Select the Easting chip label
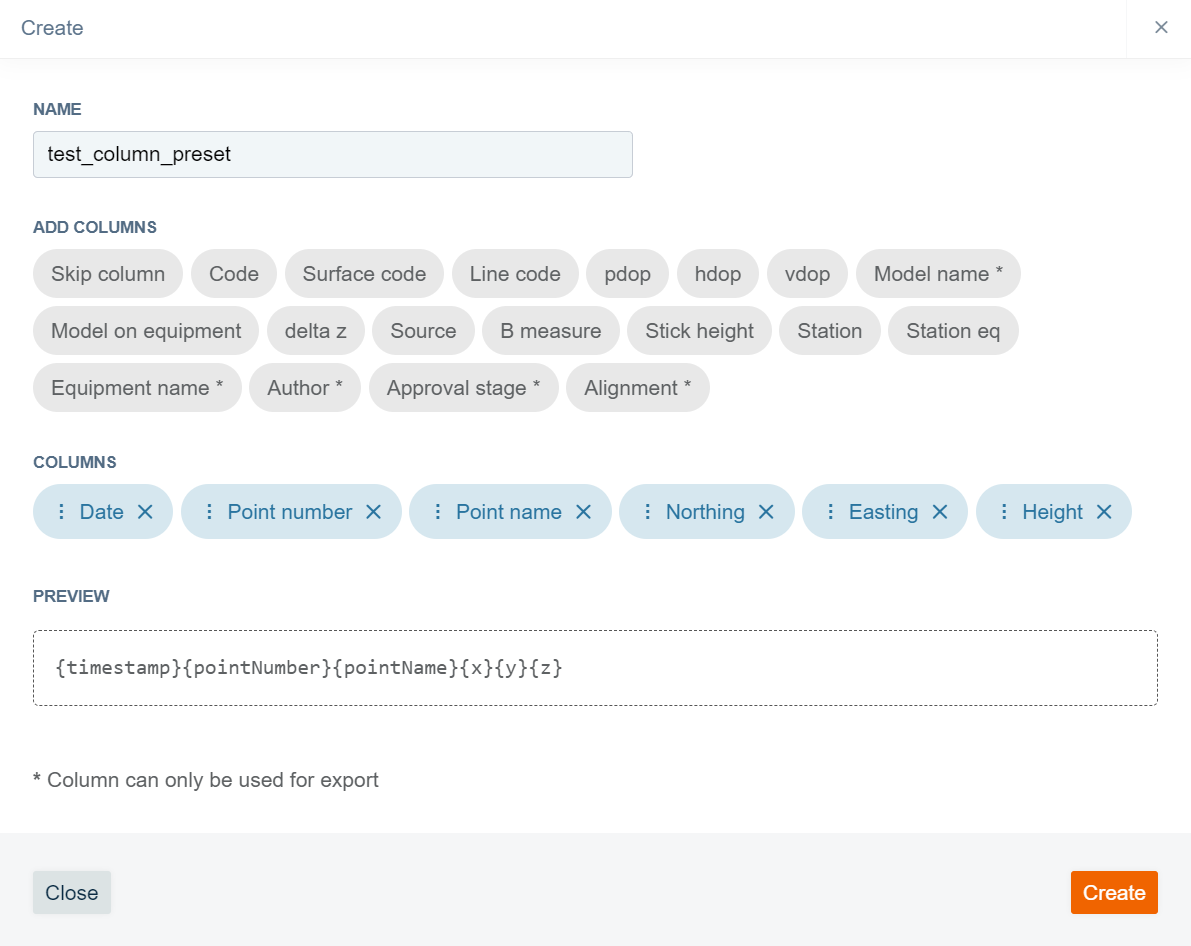The image size is (1191, 946). 883,512
